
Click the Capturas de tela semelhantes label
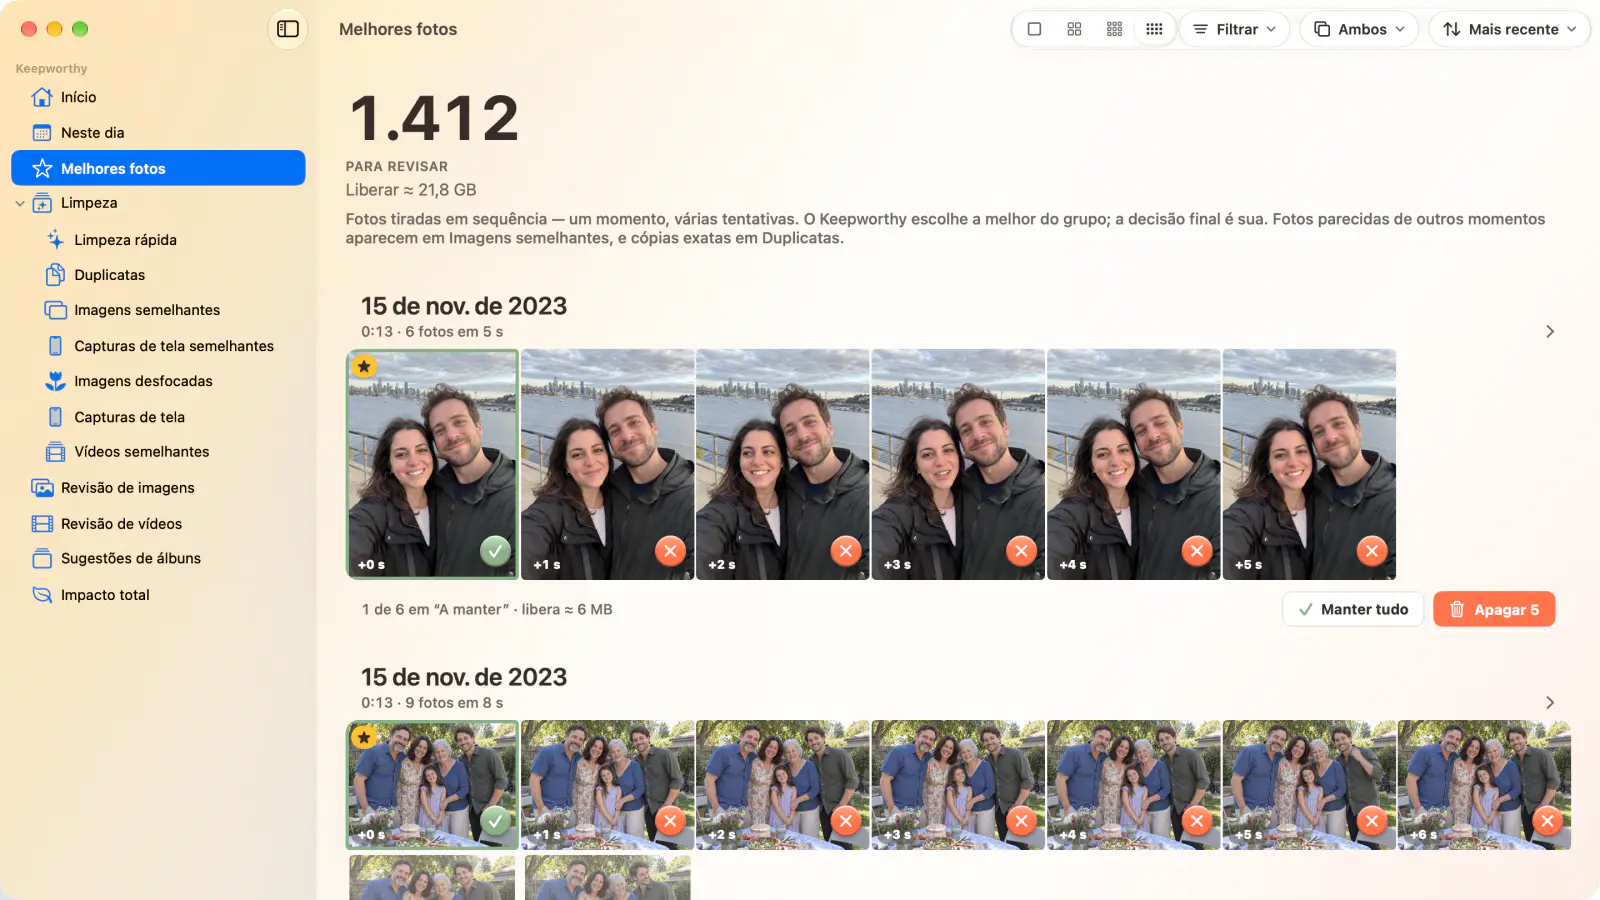pyautogui.click(x=174, y=346)
